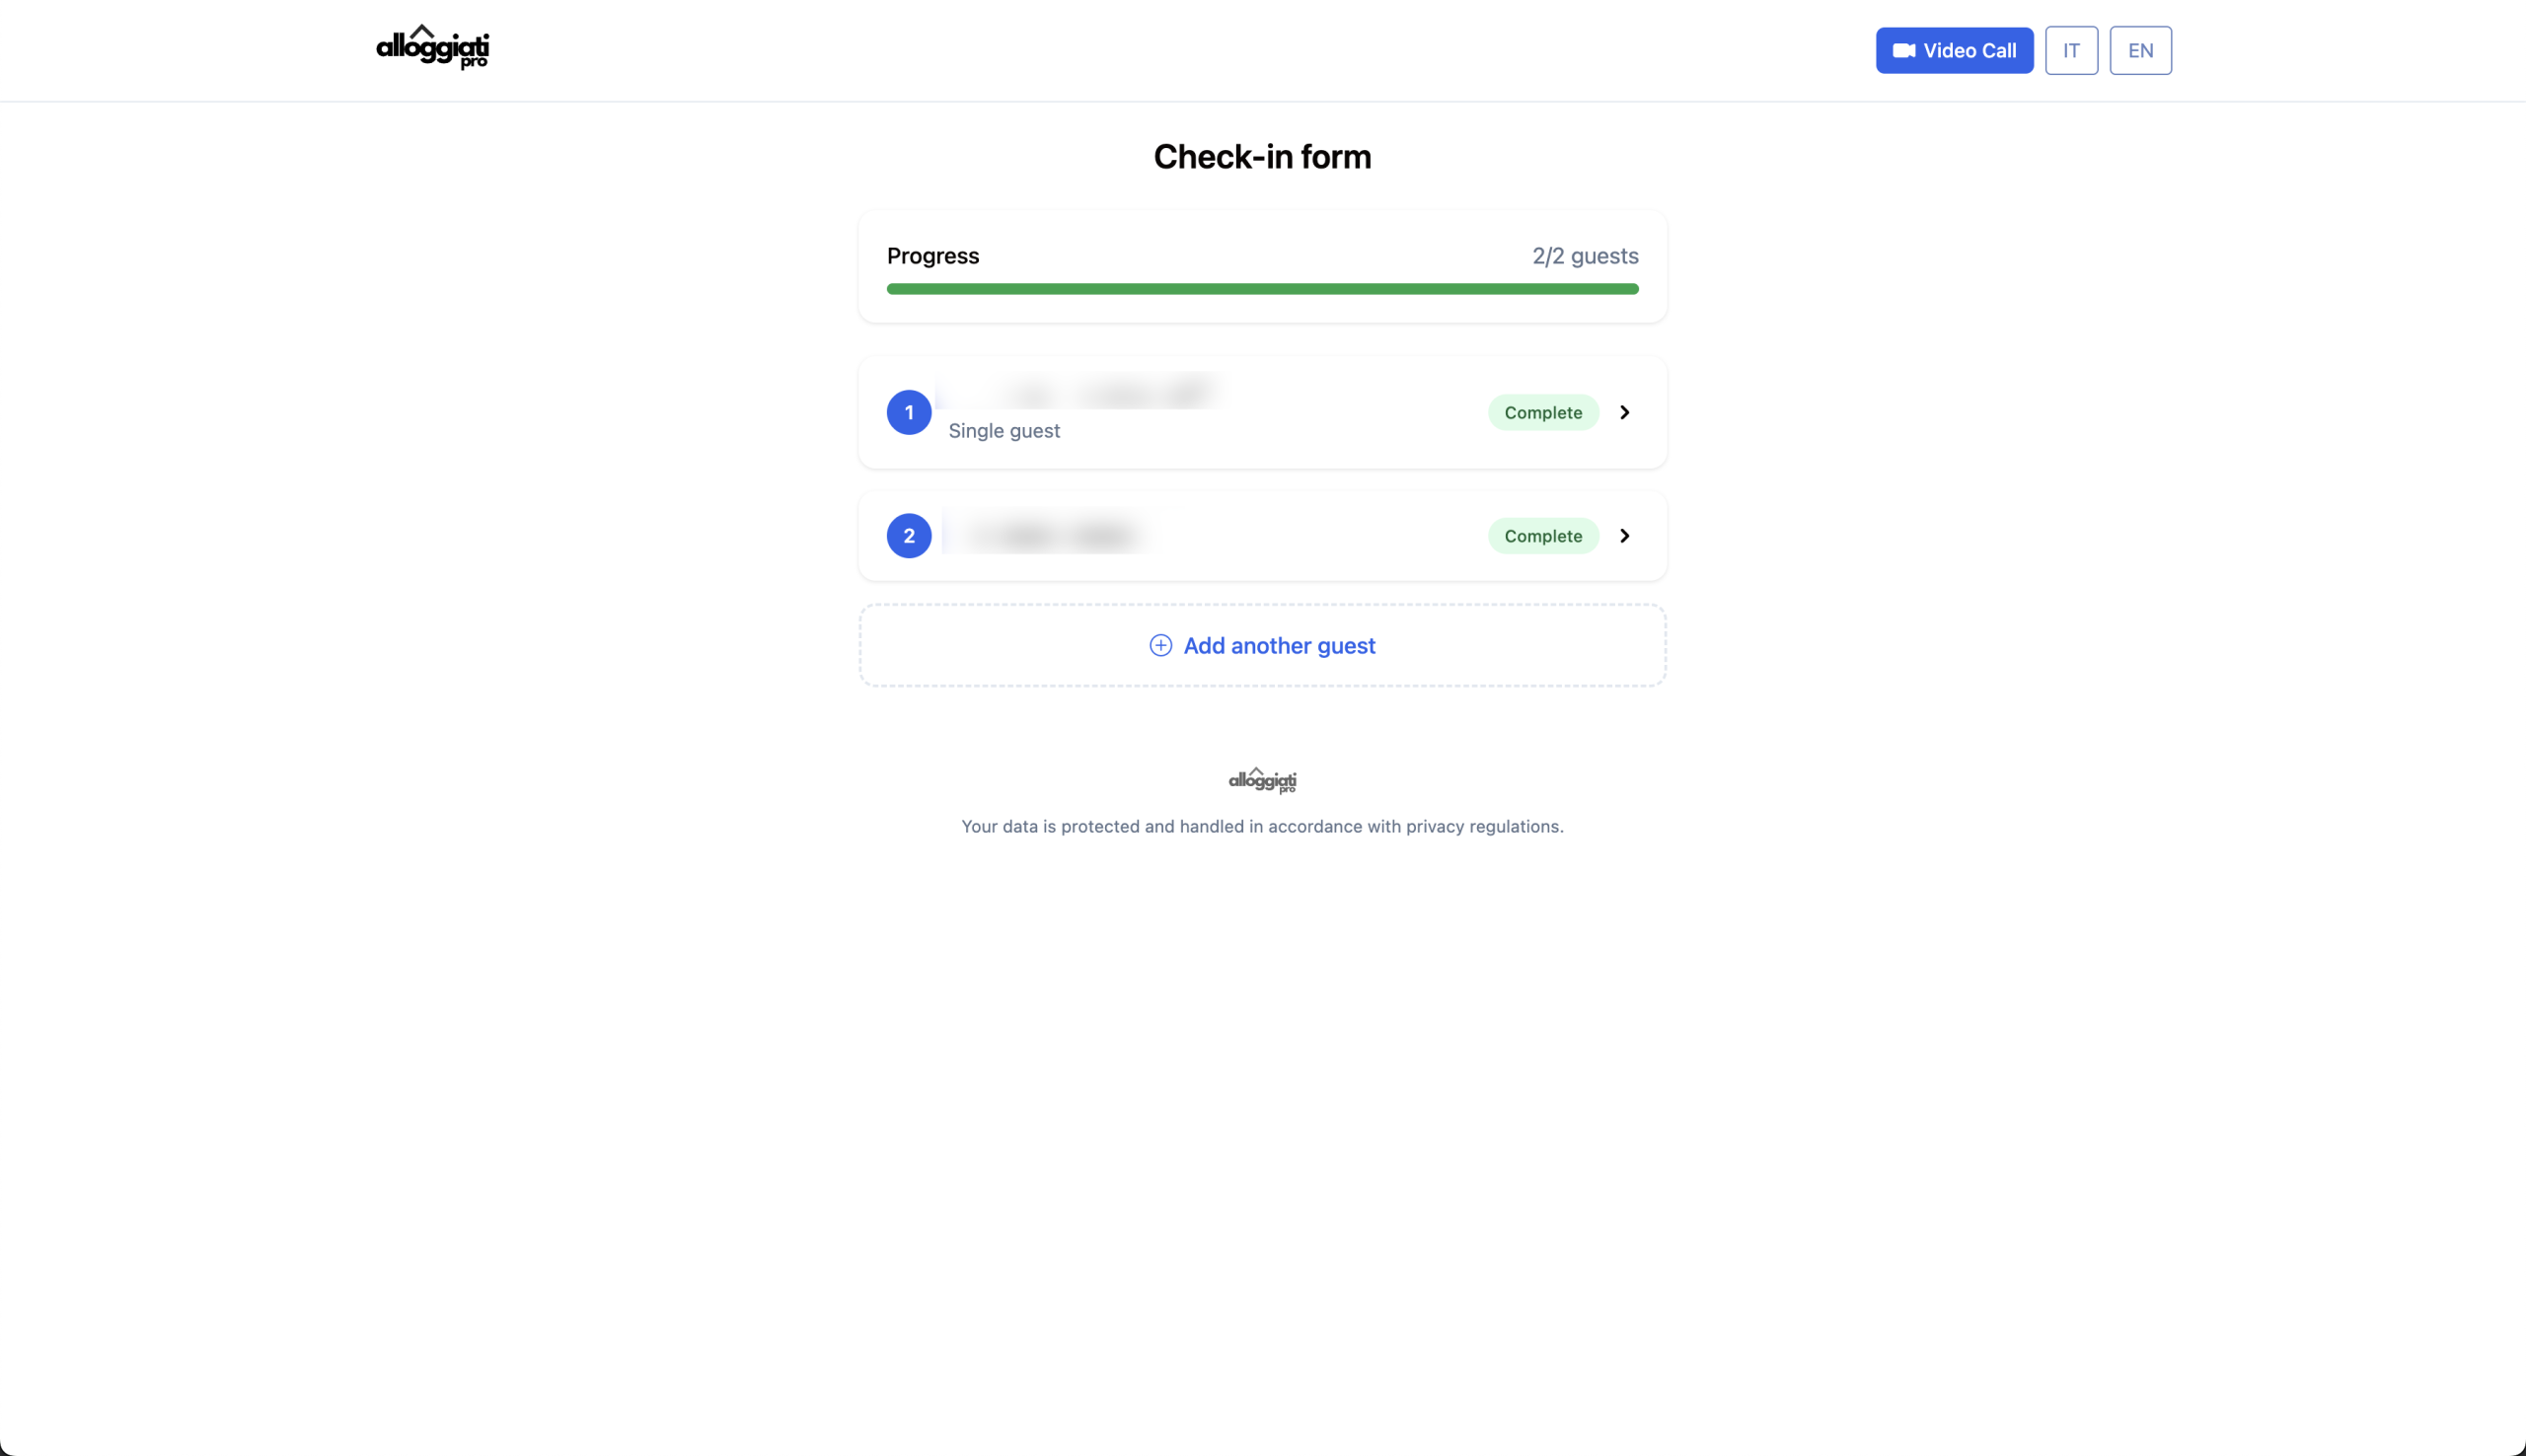
Task: Click the Alloggiati Pro header logo
Action: (432, 47)
